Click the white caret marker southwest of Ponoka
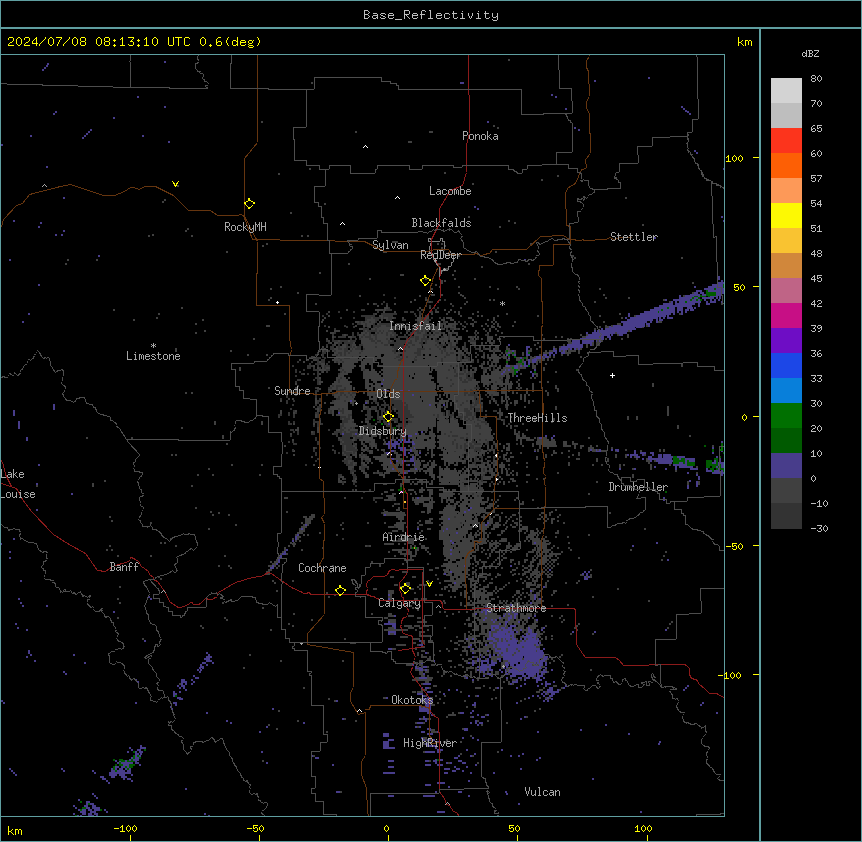The width and height of the screenshot is (862, 842). click(366, 147)
